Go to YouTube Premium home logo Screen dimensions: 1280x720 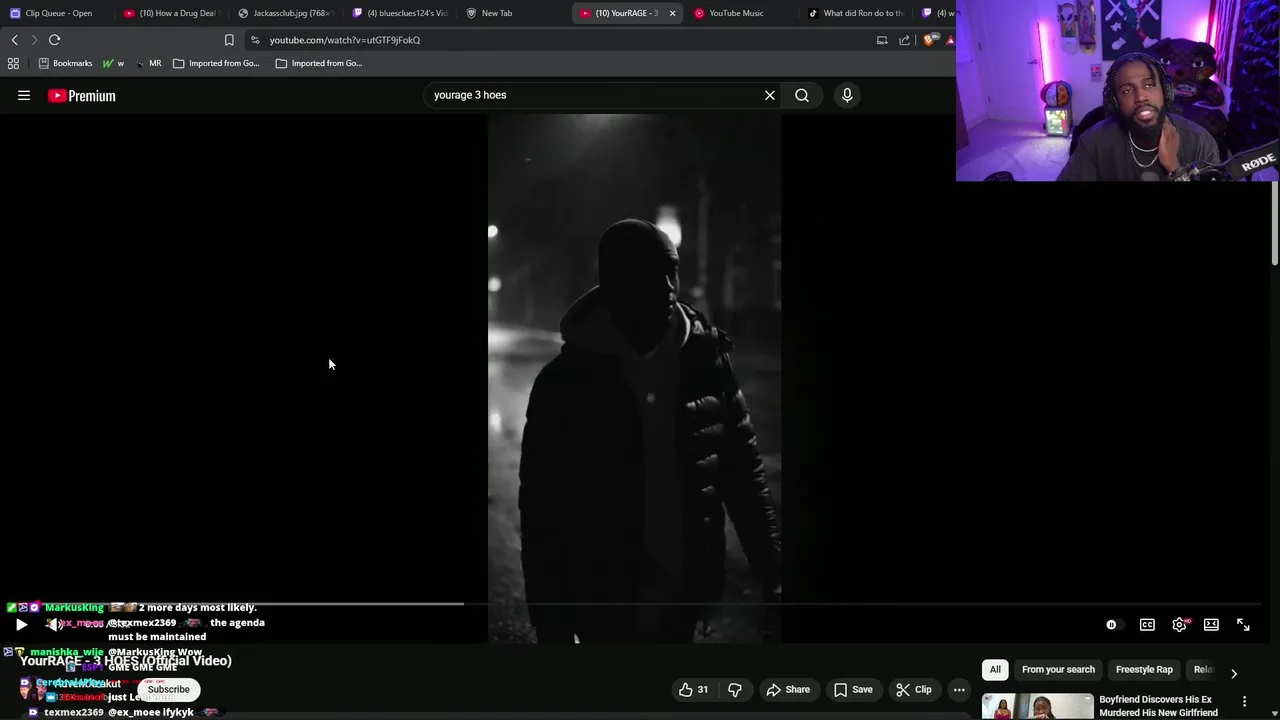coord(82,95)
